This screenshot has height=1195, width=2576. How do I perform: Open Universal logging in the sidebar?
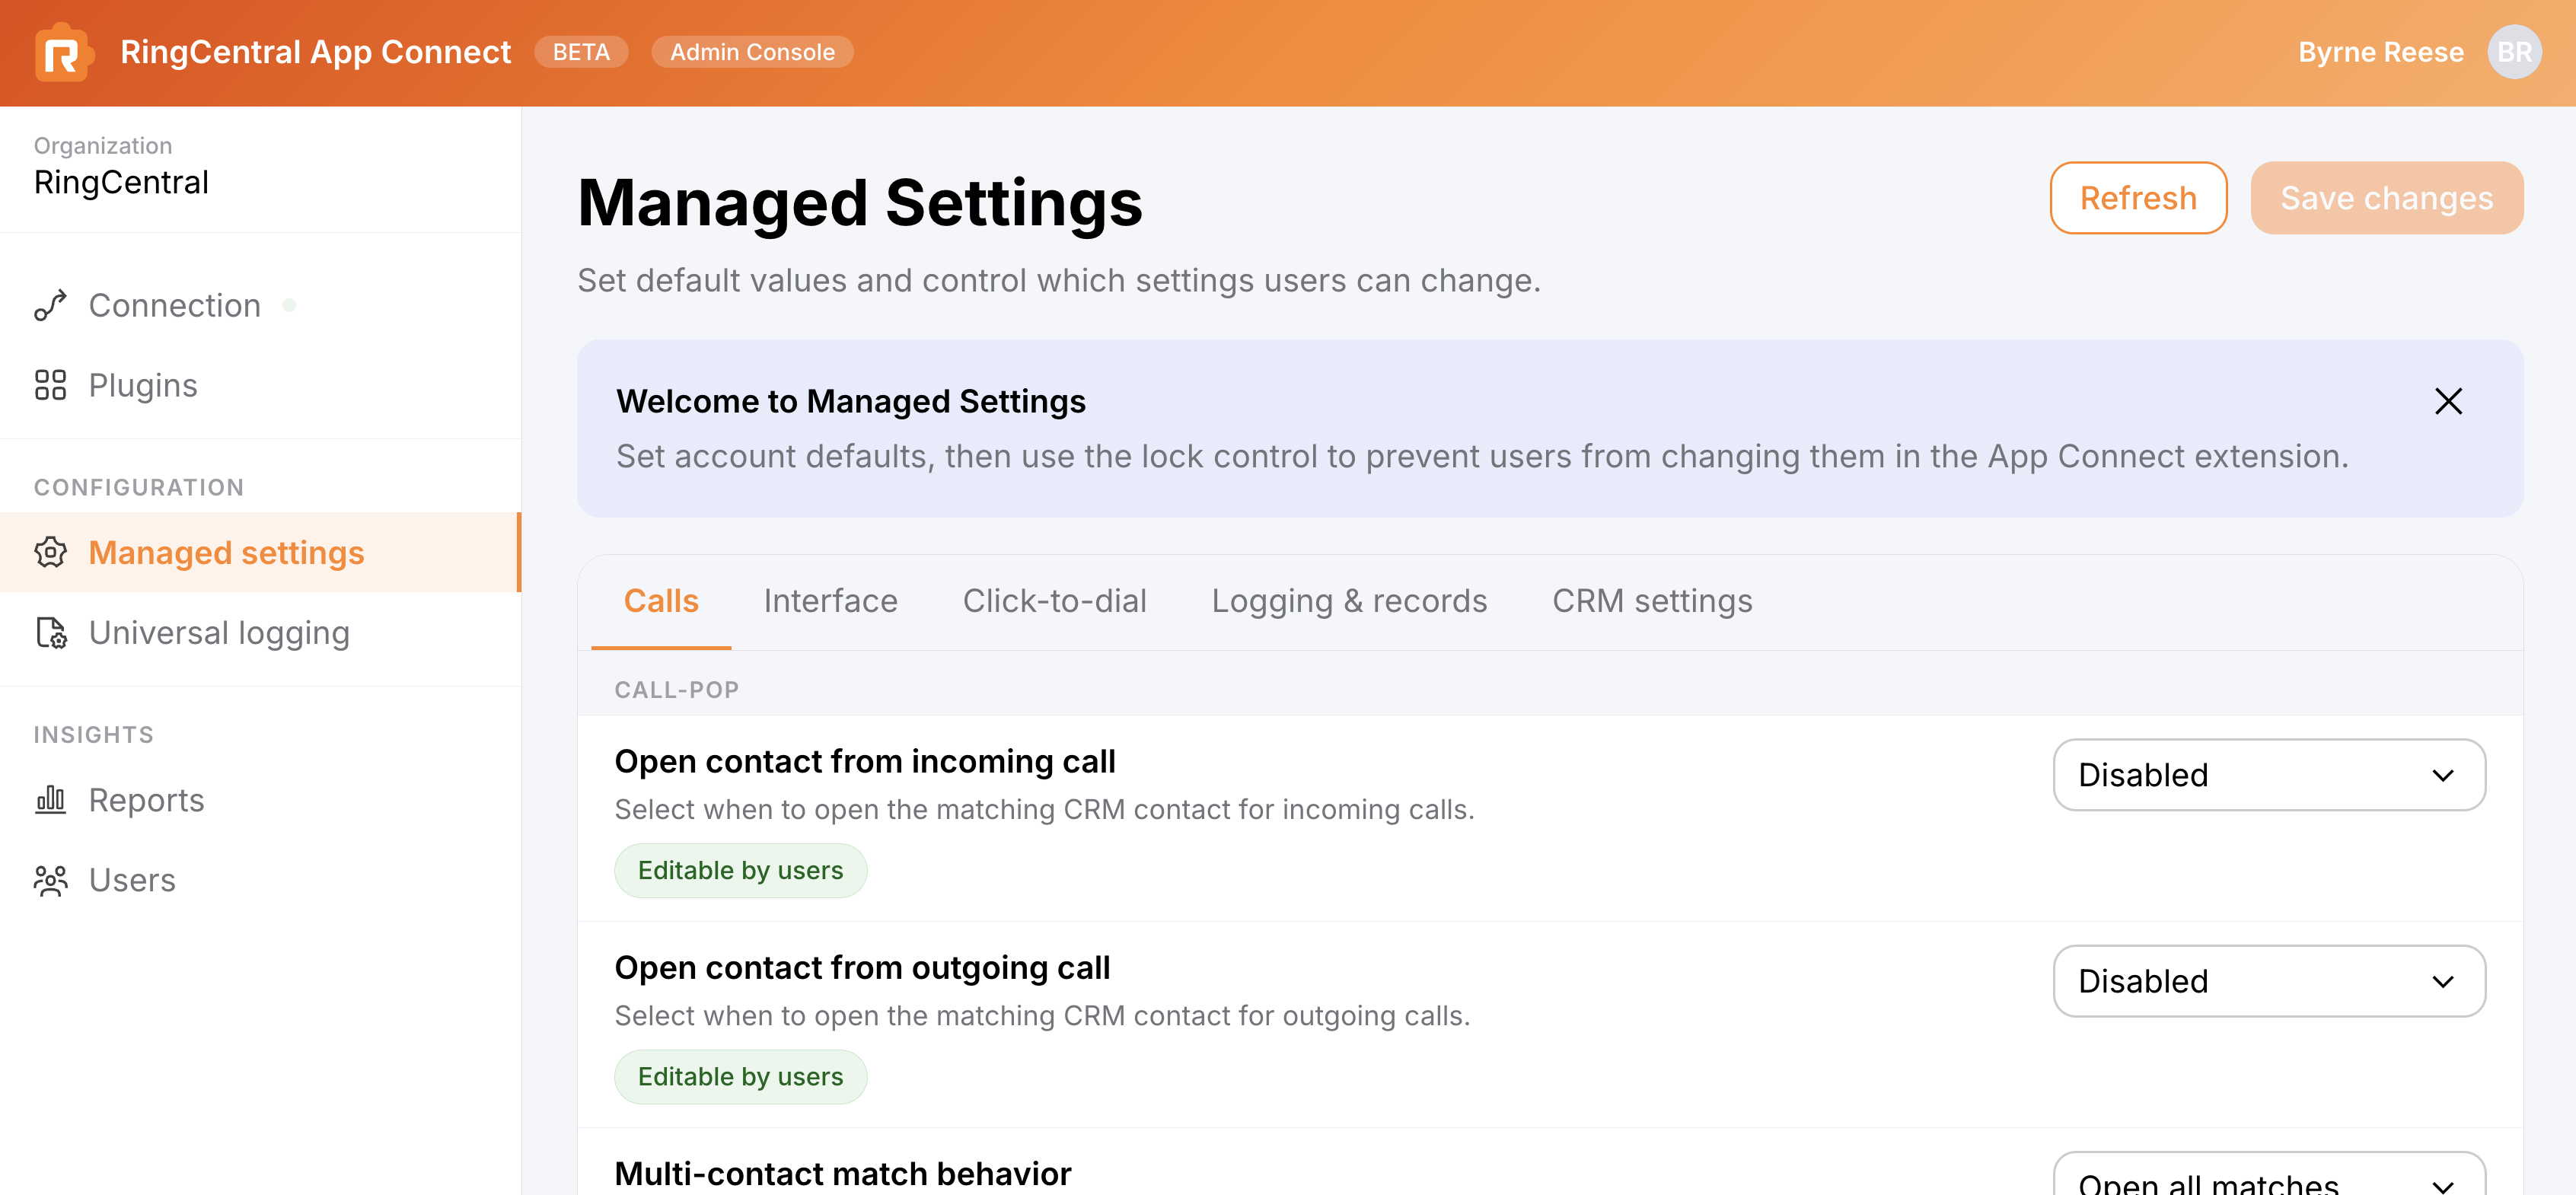point(260,632)
